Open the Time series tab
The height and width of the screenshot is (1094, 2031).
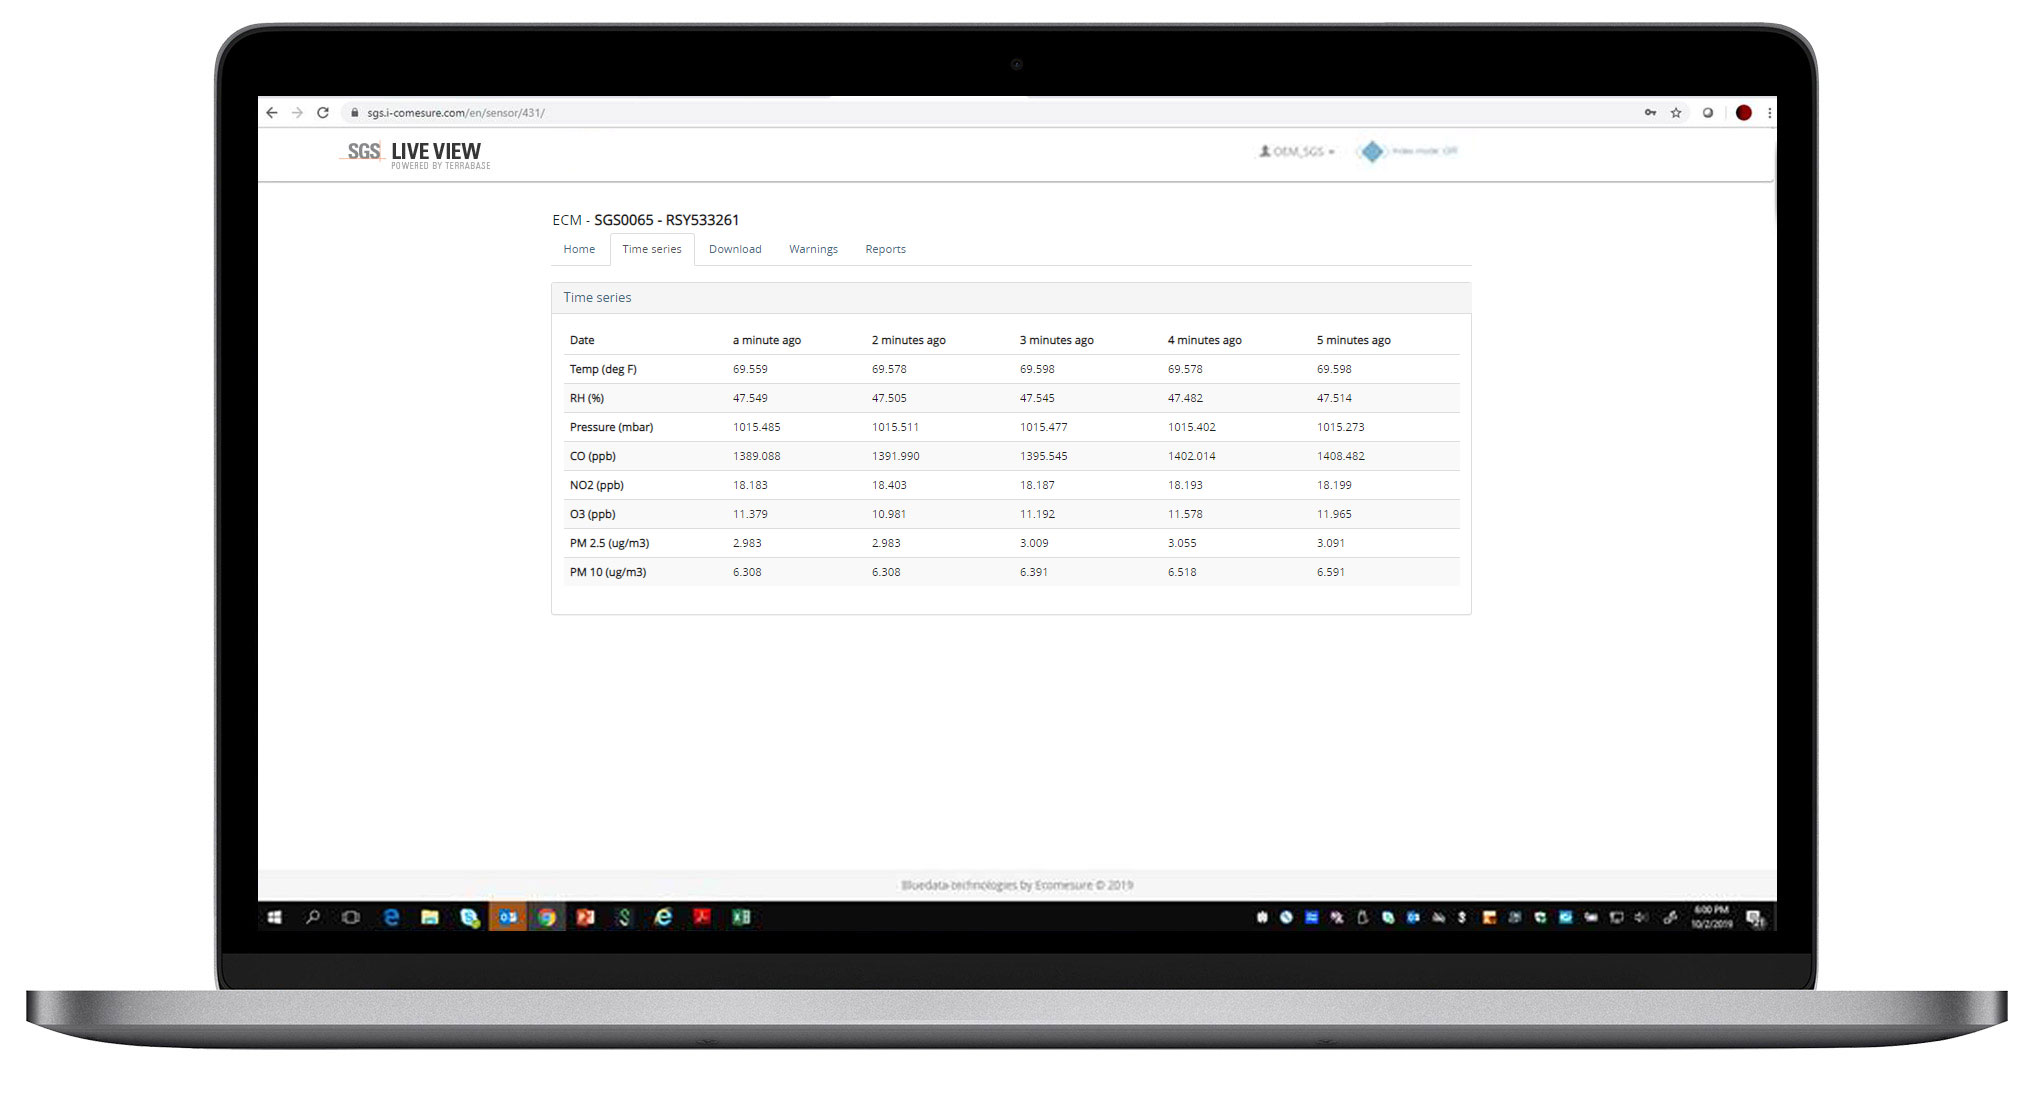(x=652, y=249)
